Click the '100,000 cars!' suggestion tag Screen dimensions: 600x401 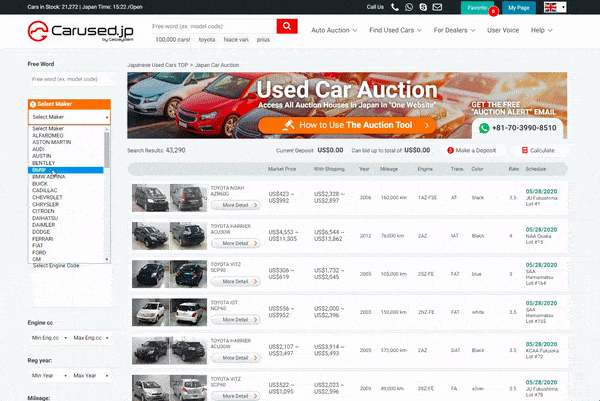[173, 39]
